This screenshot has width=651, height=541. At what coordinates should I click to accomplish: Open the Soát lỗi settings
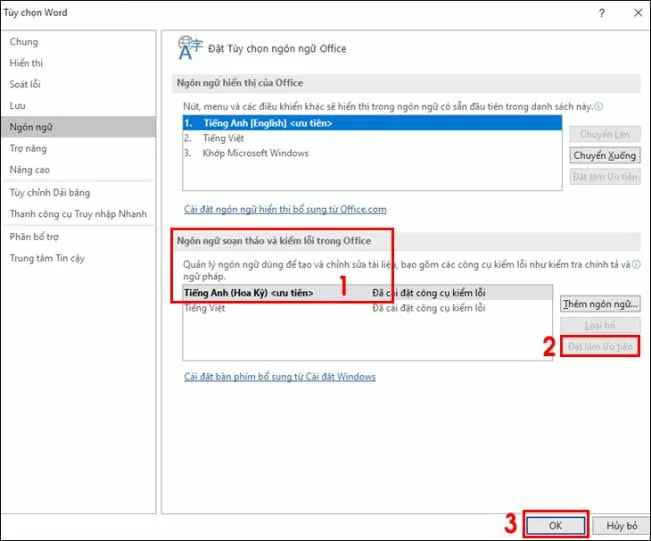(x=26, y=84)
